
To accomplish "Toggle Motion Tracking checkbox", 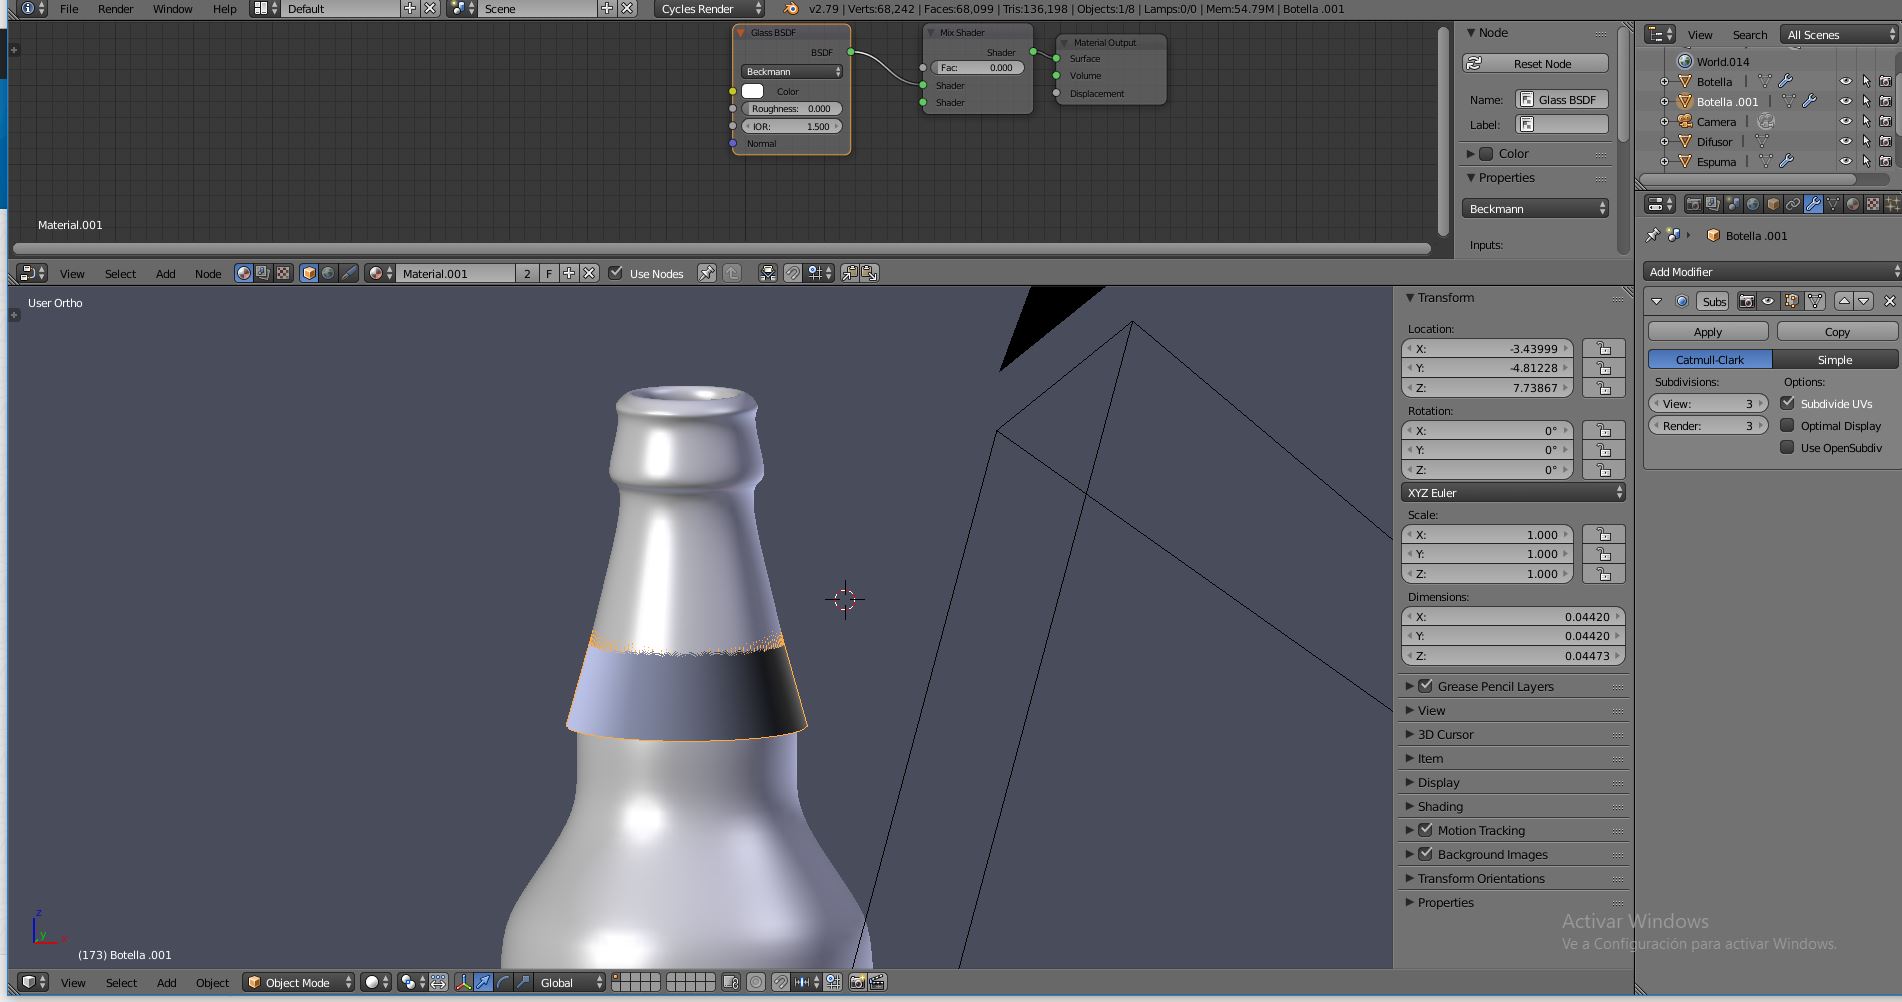I will click(x=1426, y=830).
